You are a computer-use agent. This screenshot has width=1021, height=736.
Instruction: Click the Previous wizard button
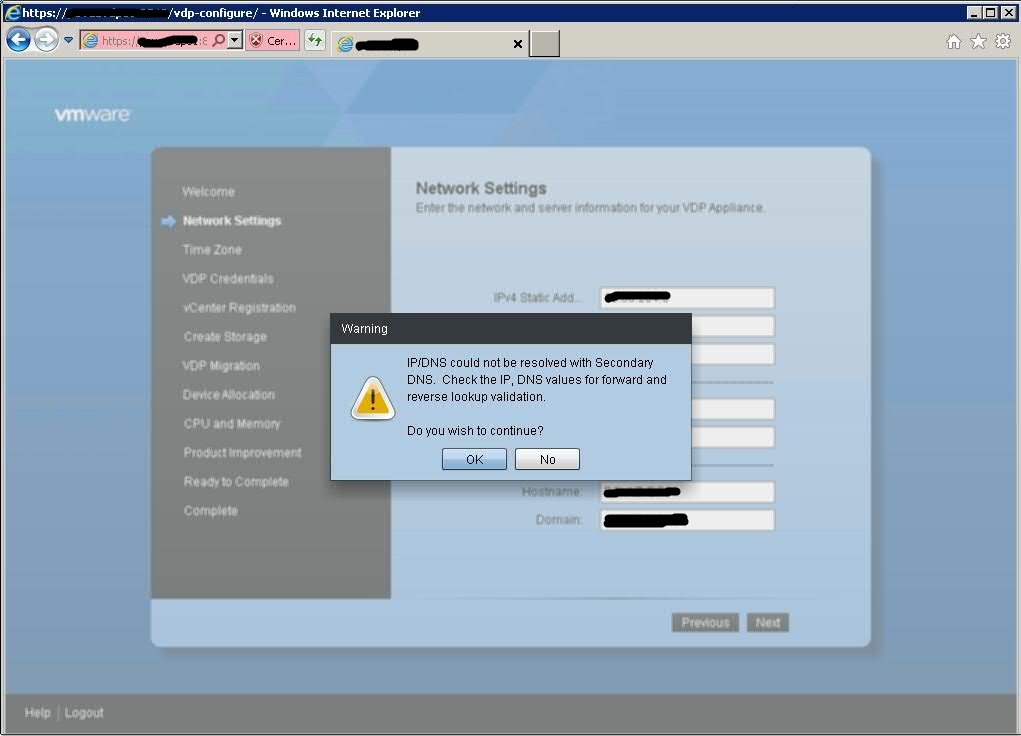(705, 623)
